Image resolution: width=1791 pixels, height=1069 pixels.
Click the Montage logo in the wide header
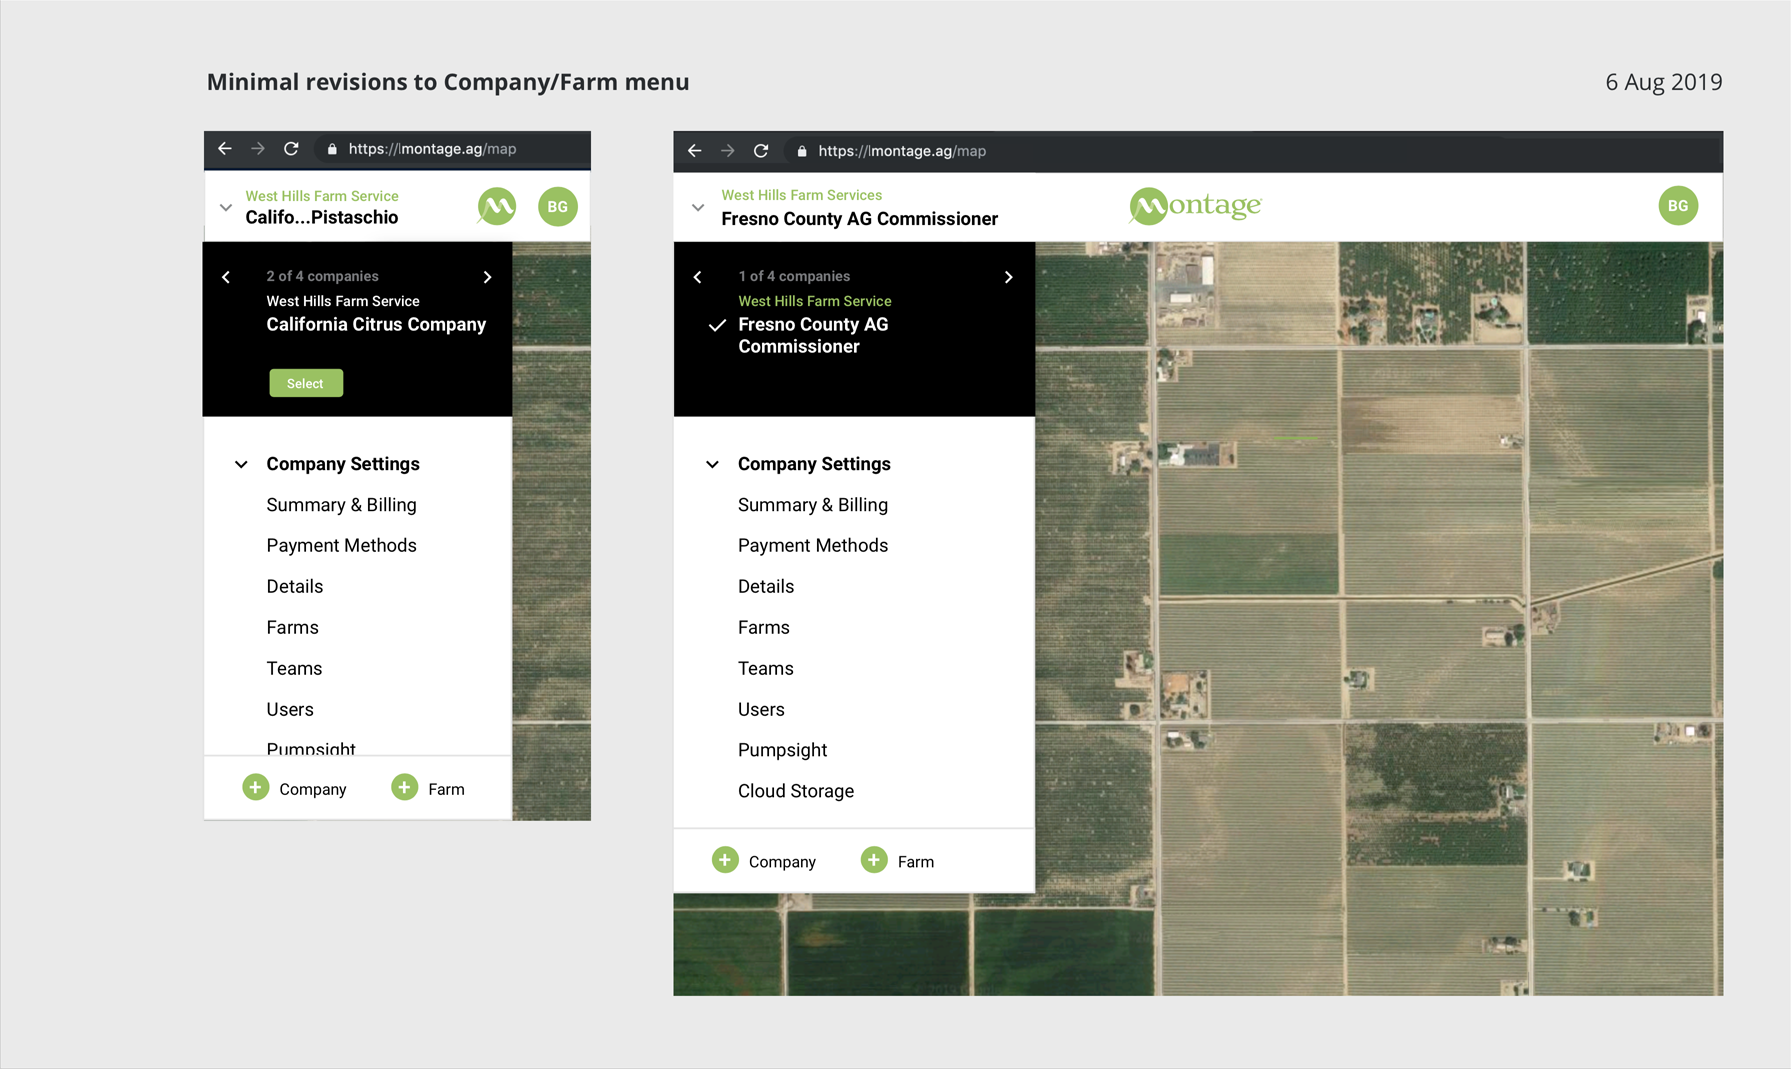pos(1195,206)
